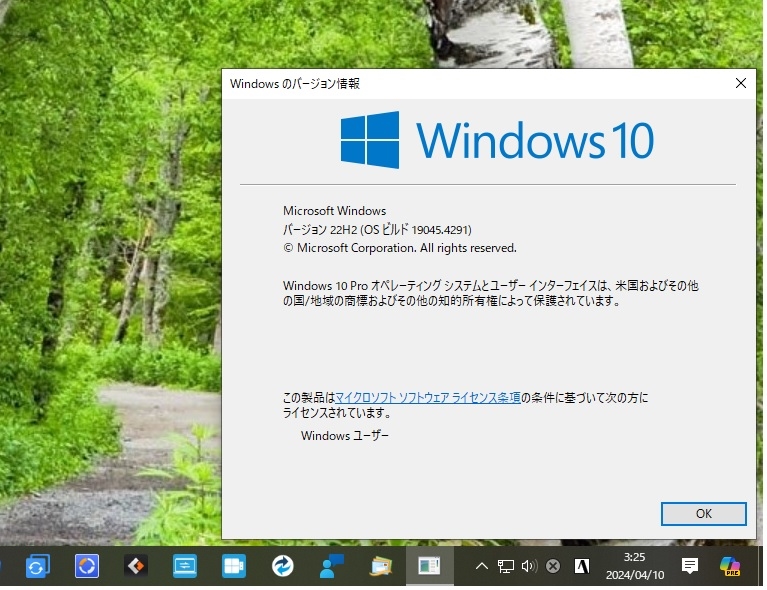Click the Windows 10 logo in the dialog

(497, 140)
